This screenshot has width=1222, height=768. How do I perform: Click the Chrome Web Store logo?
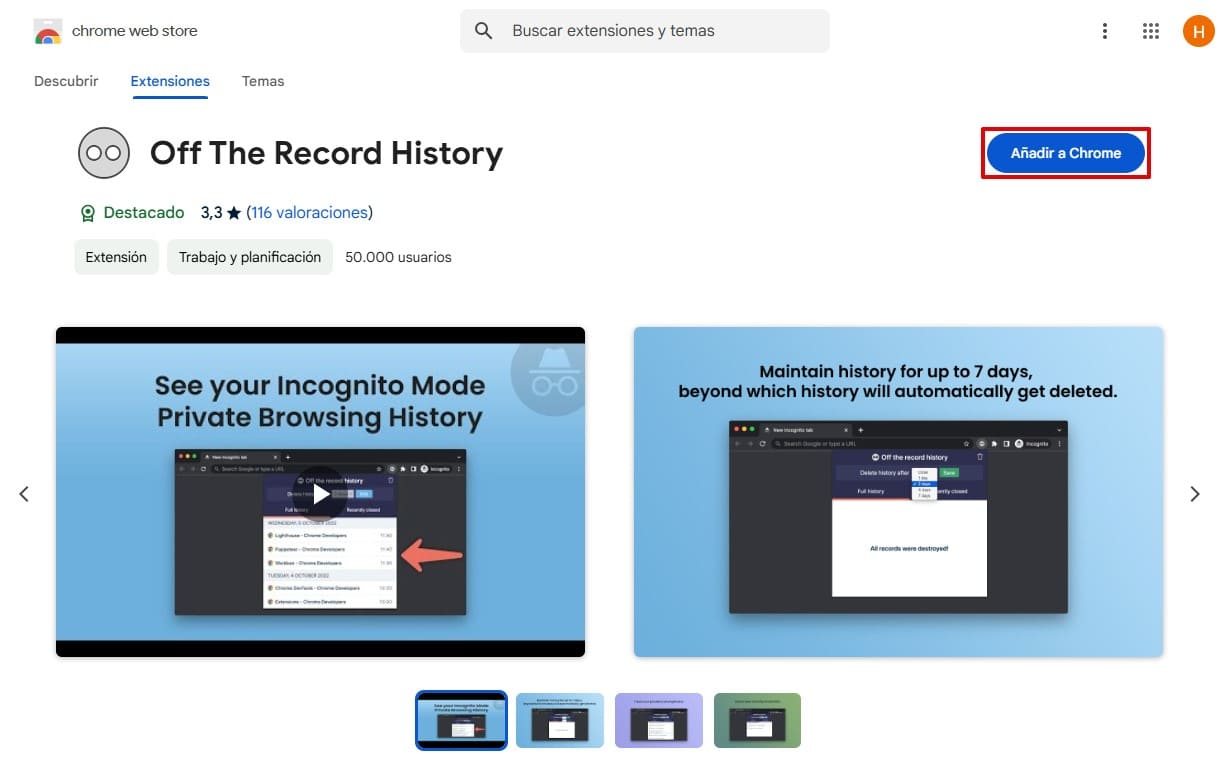(47, 31)
